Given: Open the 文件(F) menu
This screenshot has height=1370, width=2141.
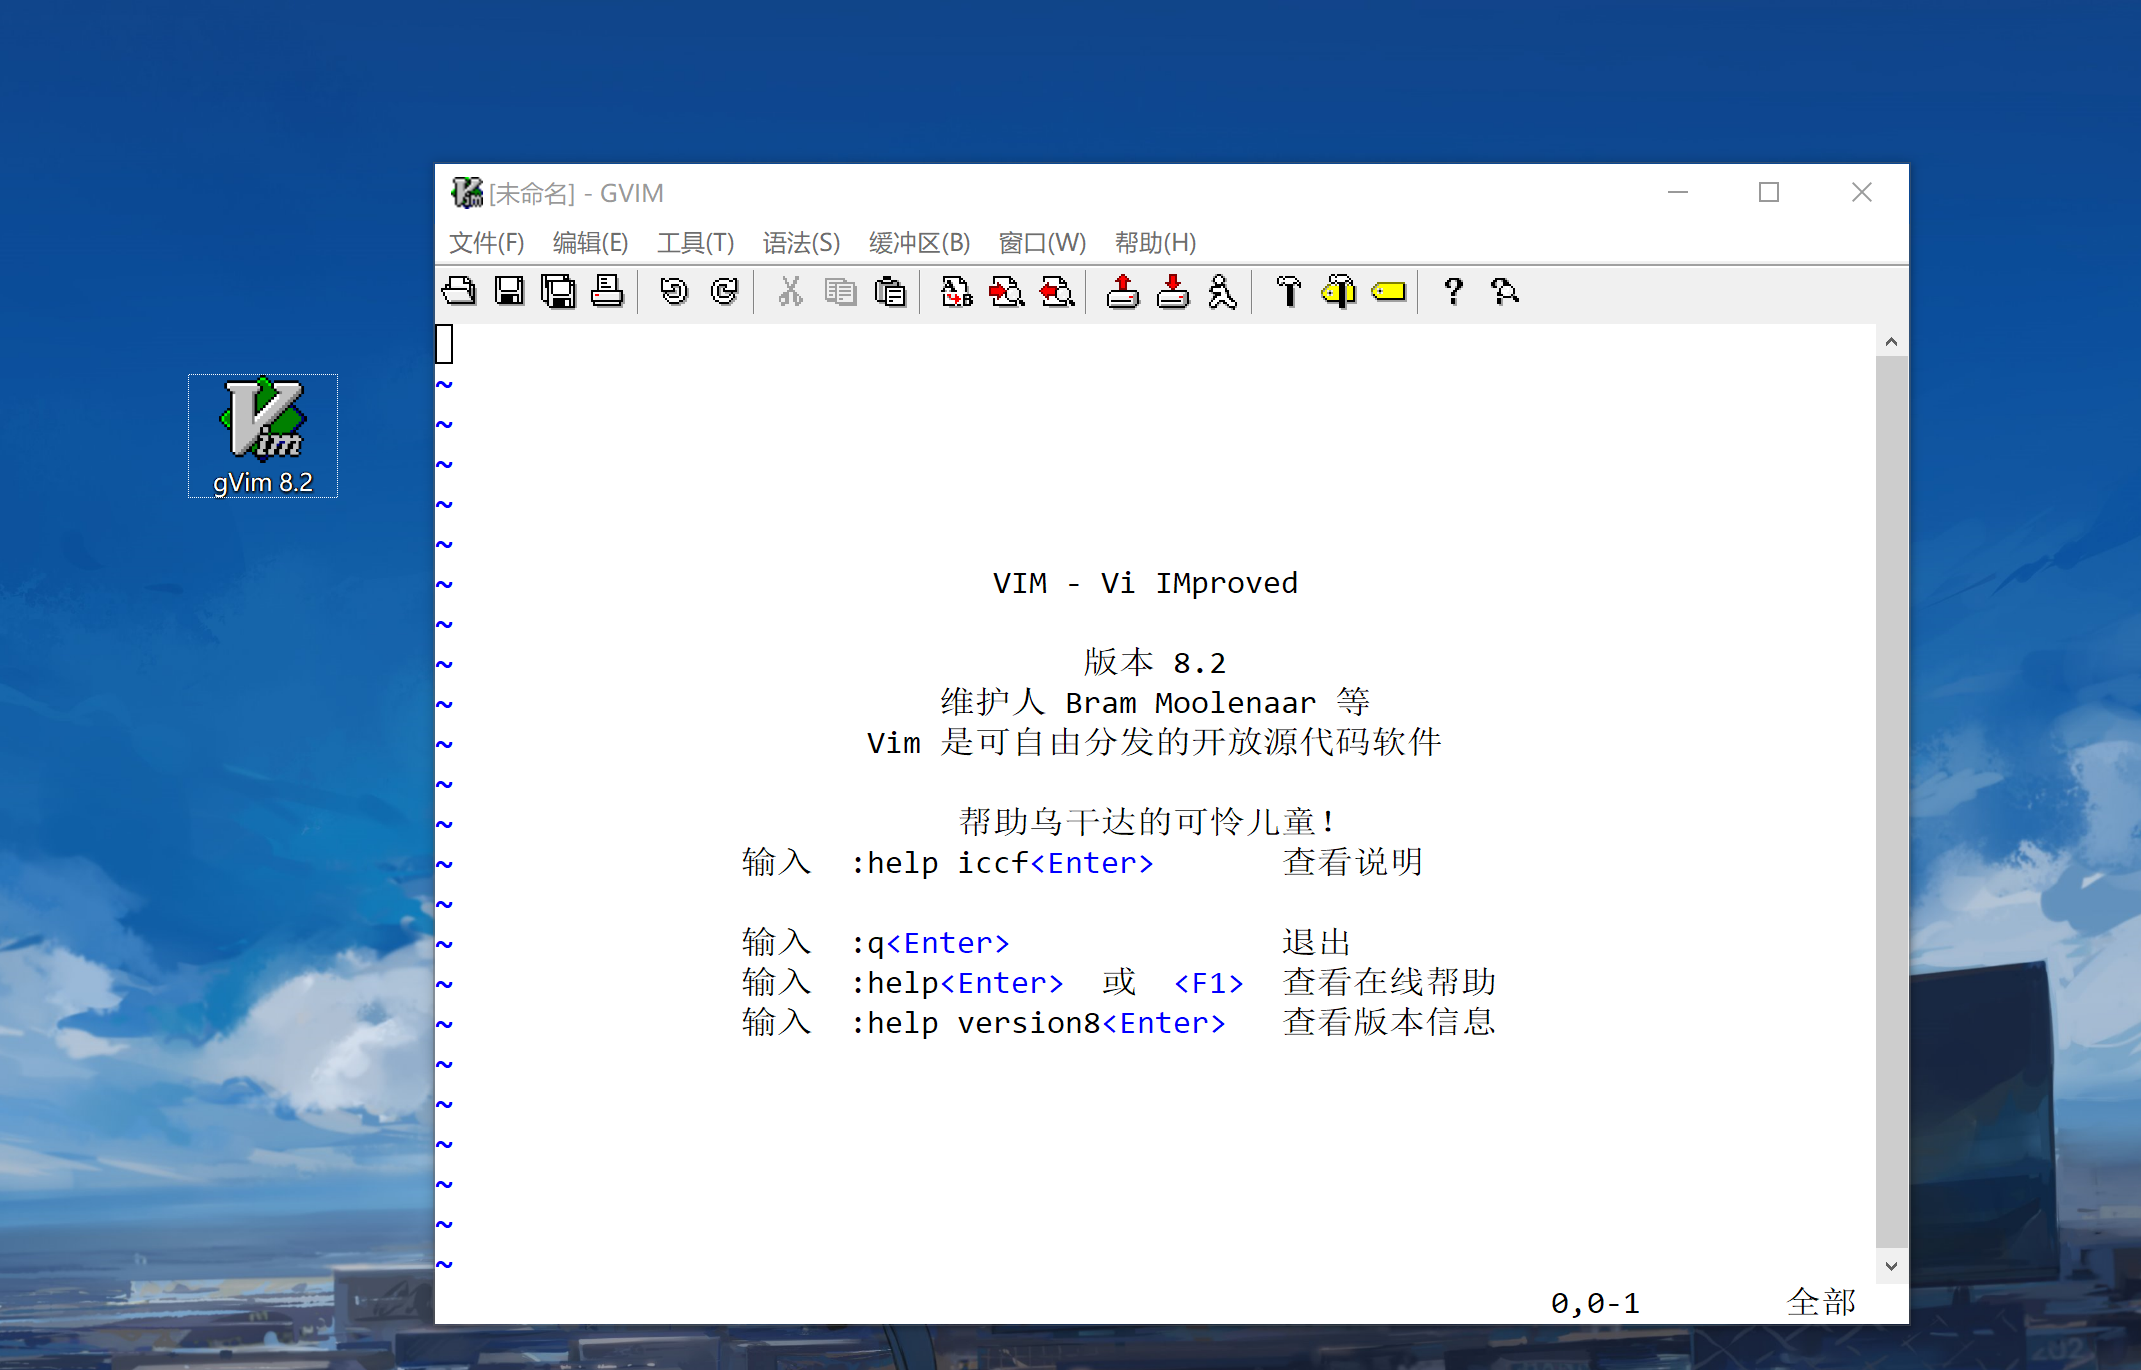Looking at the screenshot, I should 486,243.
